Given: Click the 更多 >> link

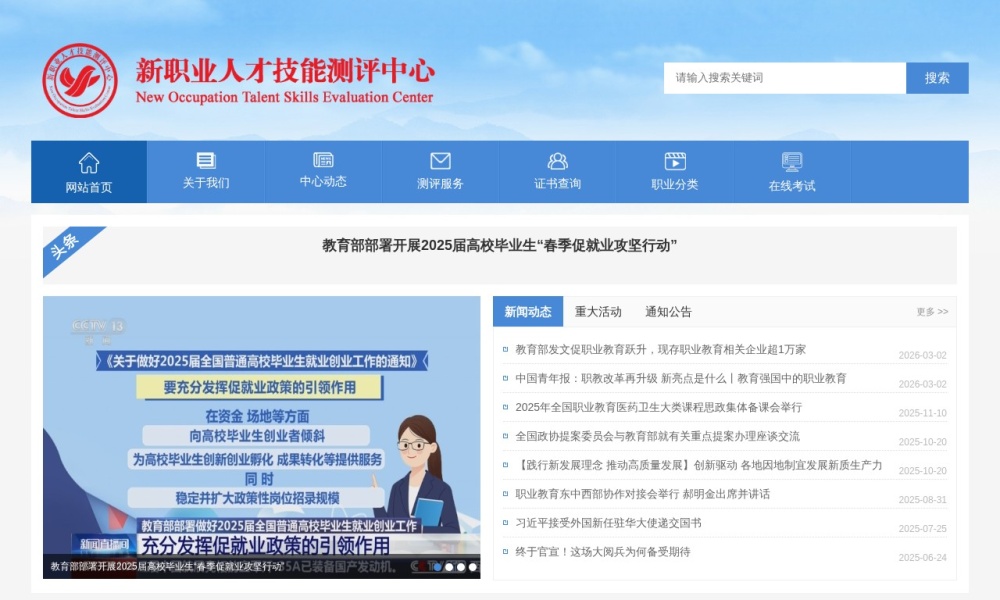Looking at the screenshot, I should 932,312.
